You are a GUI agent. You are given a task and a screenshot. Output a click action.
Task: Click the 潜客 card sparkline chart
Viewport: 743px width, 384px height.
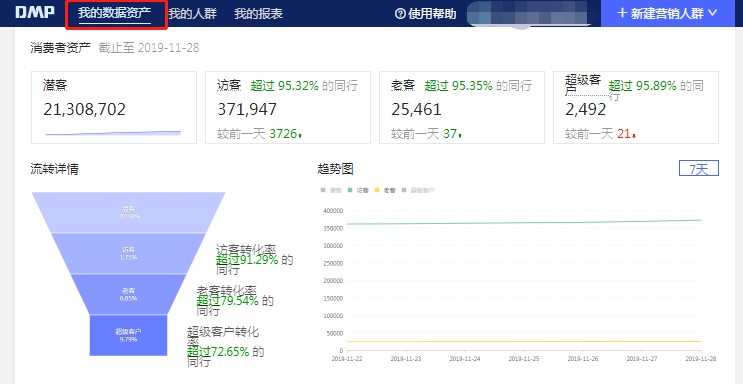[113, 133]
